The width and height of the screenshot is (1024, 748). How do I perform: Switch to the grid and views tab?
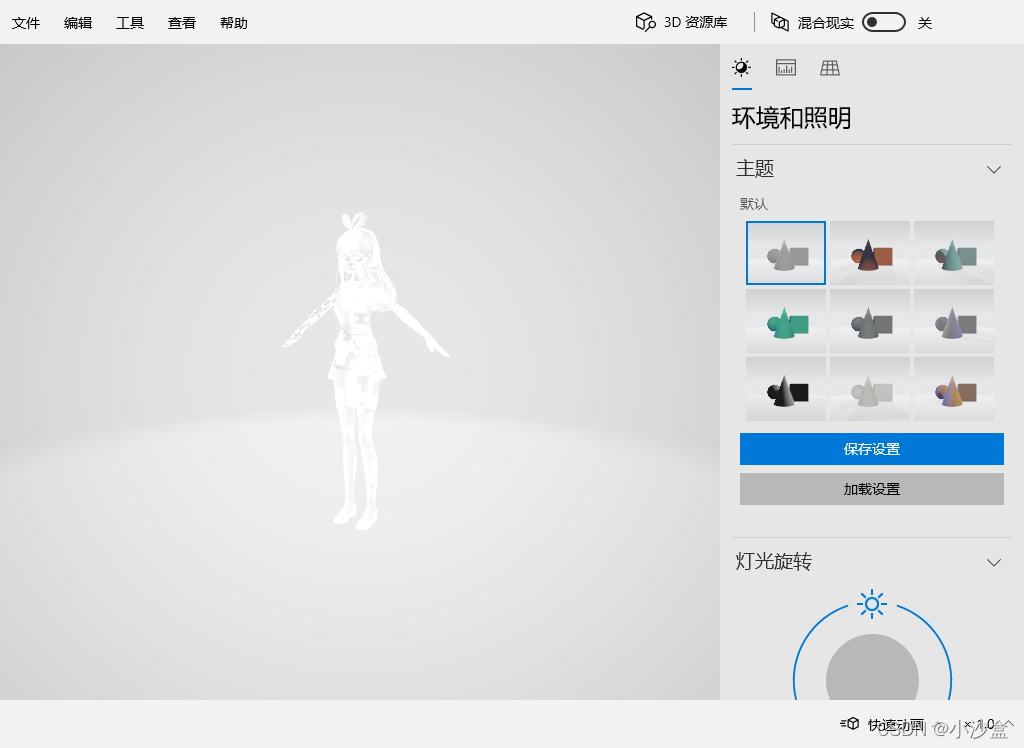(x=830, y=67)
